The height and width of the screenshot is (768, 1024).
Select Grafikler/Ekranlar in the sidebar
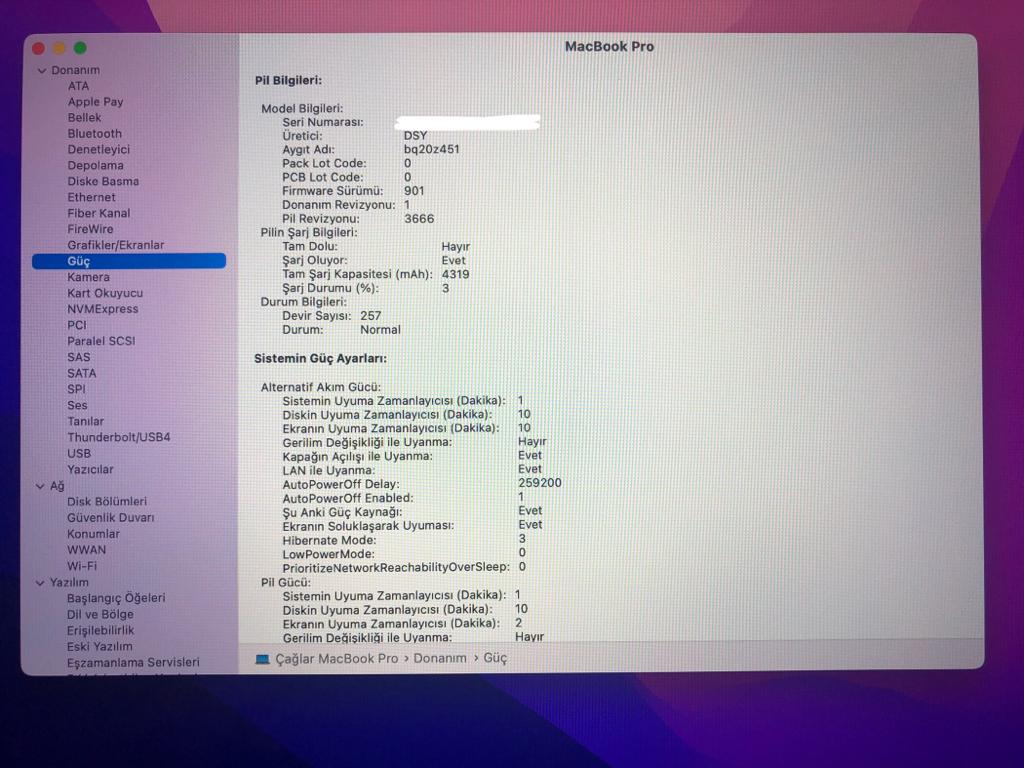click(x=115, y=245)
